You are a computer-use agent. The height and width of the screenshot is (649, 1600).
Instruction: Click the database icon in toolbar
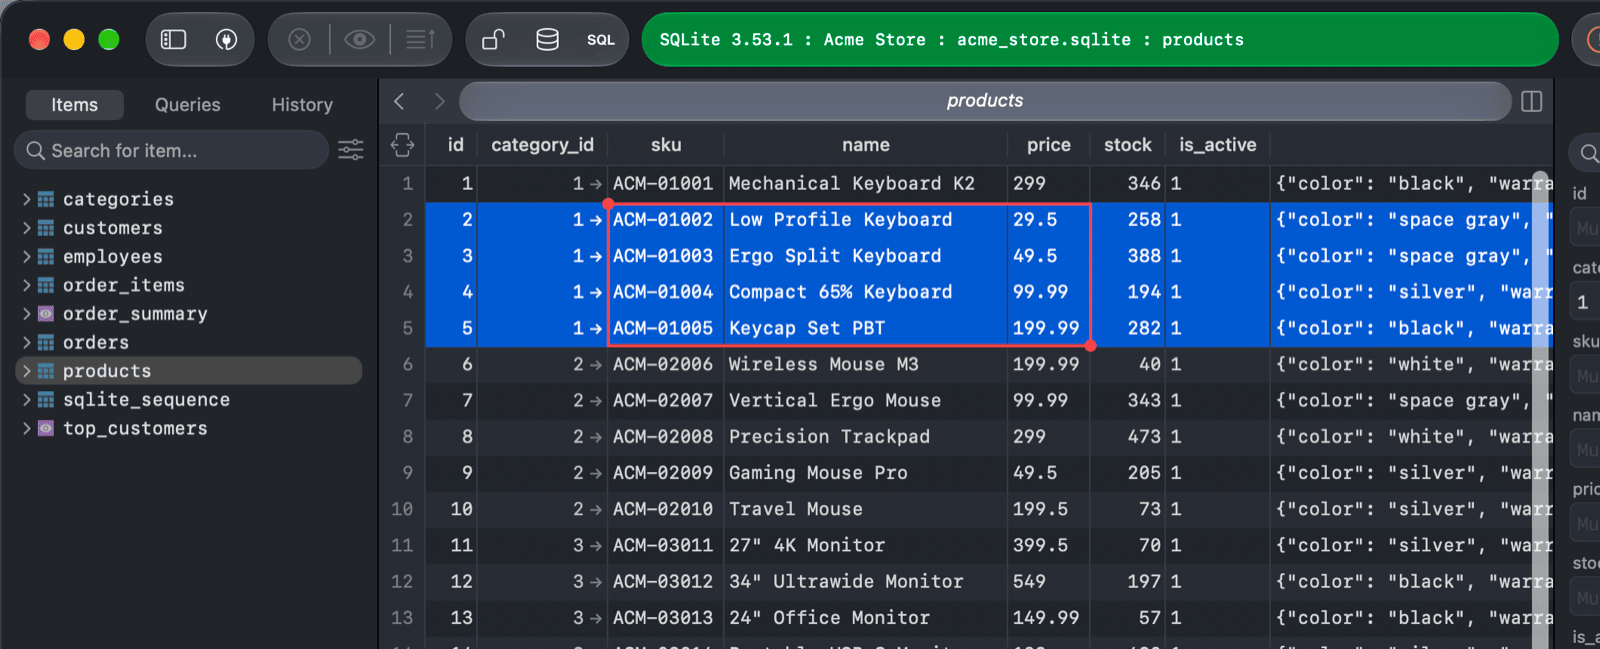(547, 39)
